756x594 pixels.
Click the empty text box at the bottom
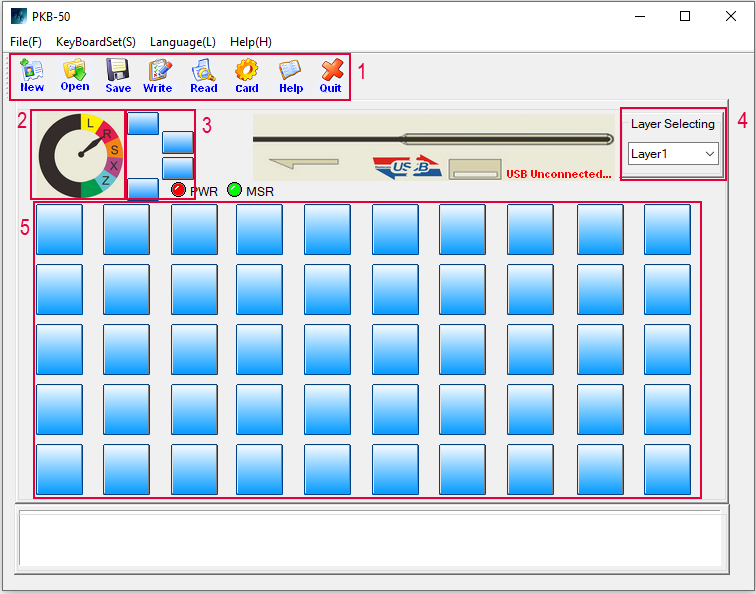pyautogui.click(x=370, y=540)
